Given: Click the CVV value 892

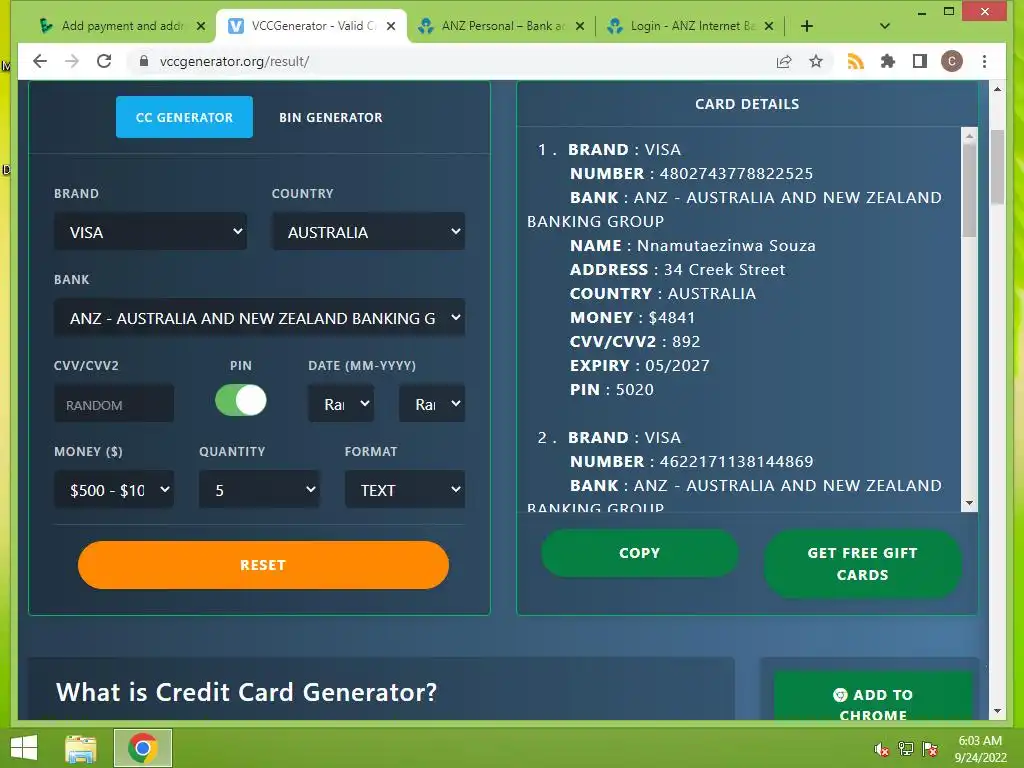Looking at the screenshot, I should [686, 342].
